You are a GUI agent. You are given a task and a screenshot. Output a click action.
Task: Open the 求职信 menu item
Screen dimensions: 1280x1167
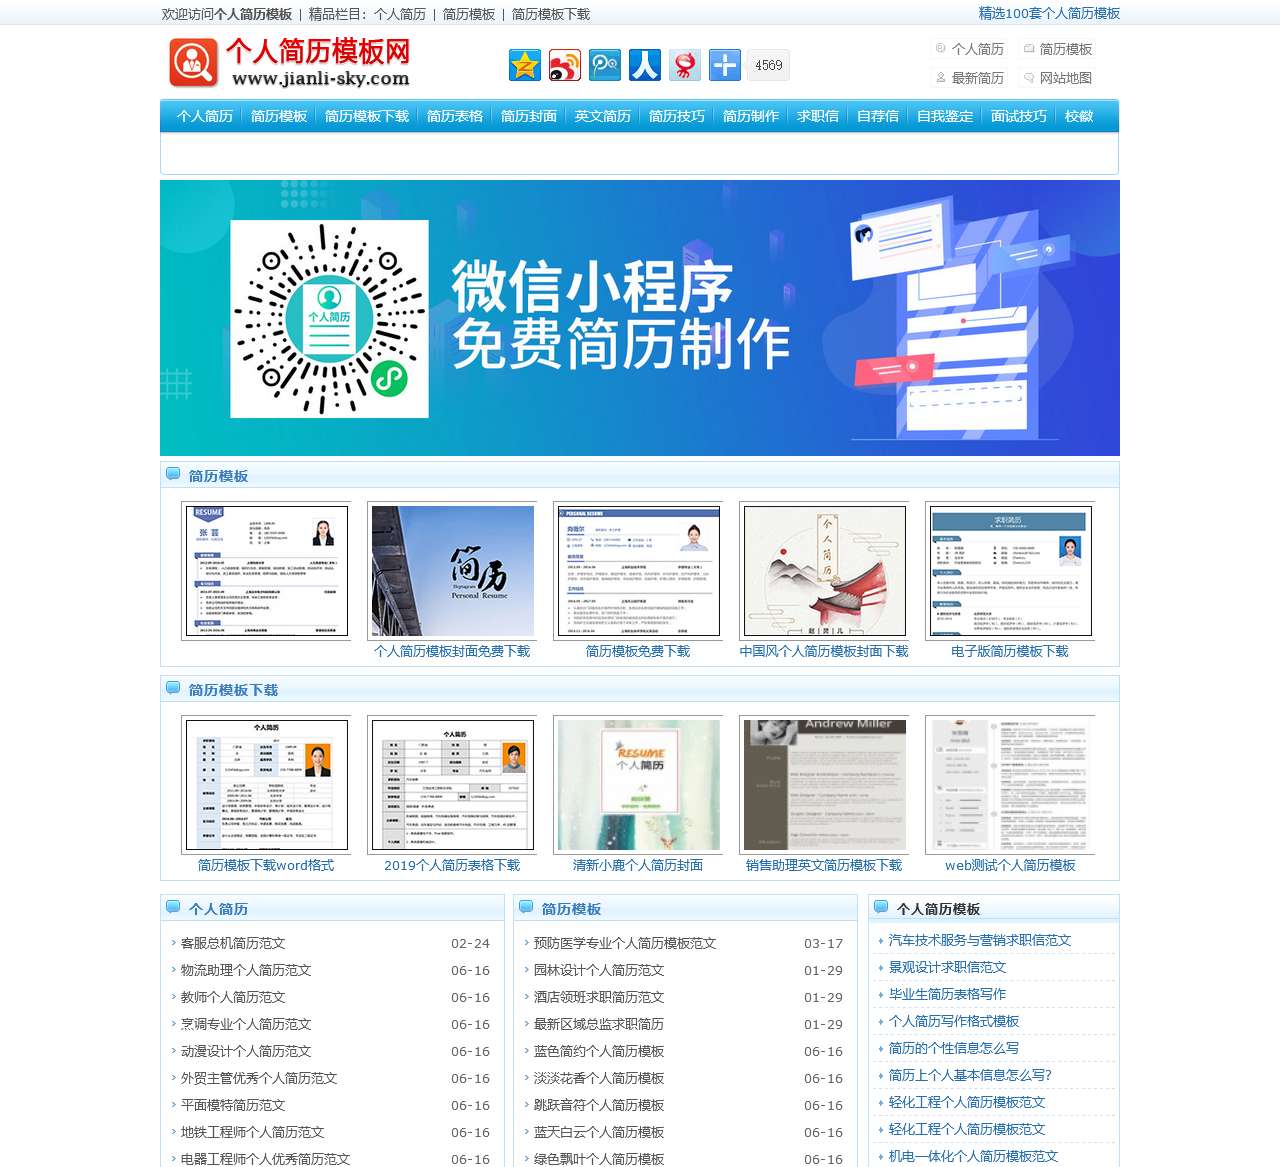816,116
